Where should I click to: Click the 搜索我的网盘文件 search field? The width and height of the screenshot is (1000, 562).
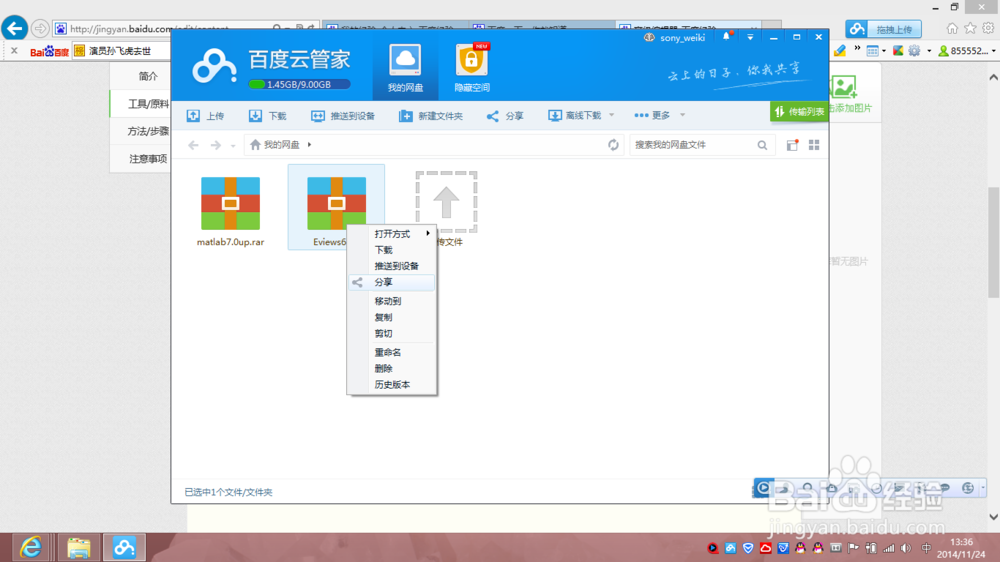pyautogui.click(x=693, y=145)
